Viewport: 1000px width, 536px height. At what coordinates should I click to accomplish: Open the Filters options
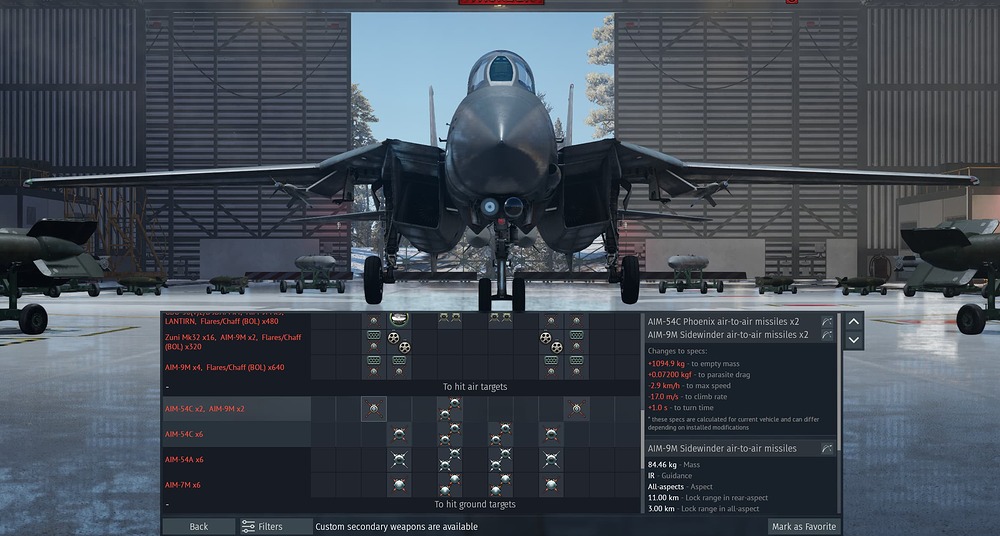[x=276, y=526]
